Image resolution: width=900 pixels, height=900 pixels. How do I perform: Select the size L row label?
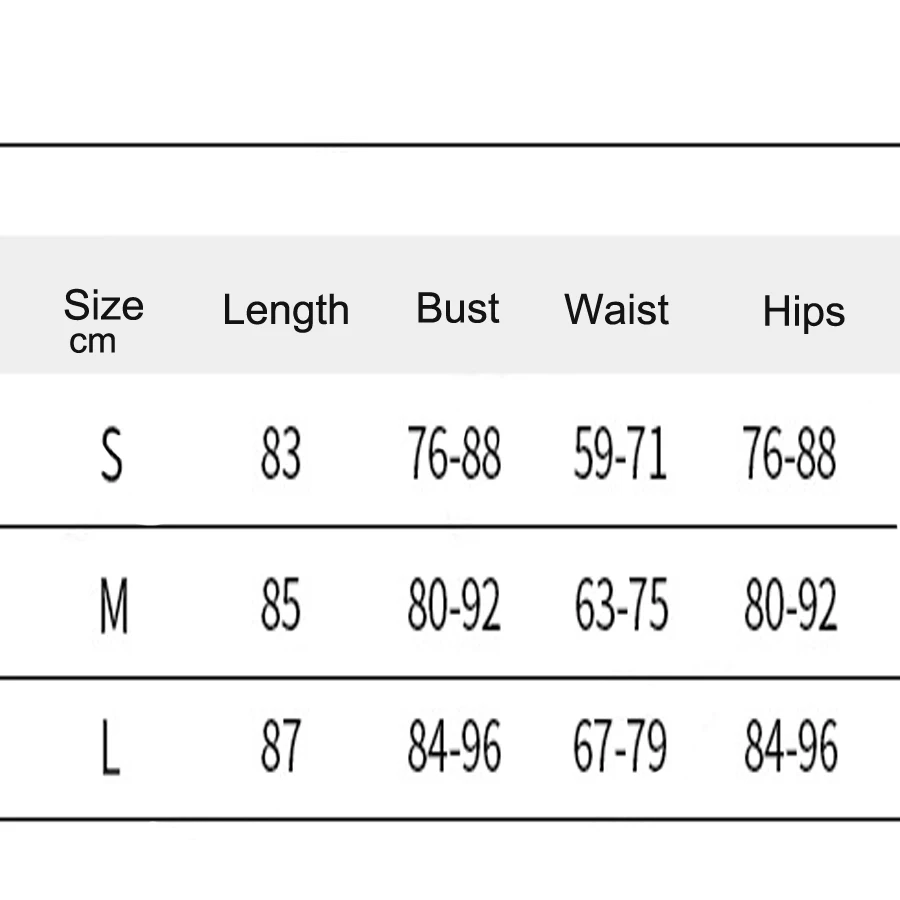110,747
